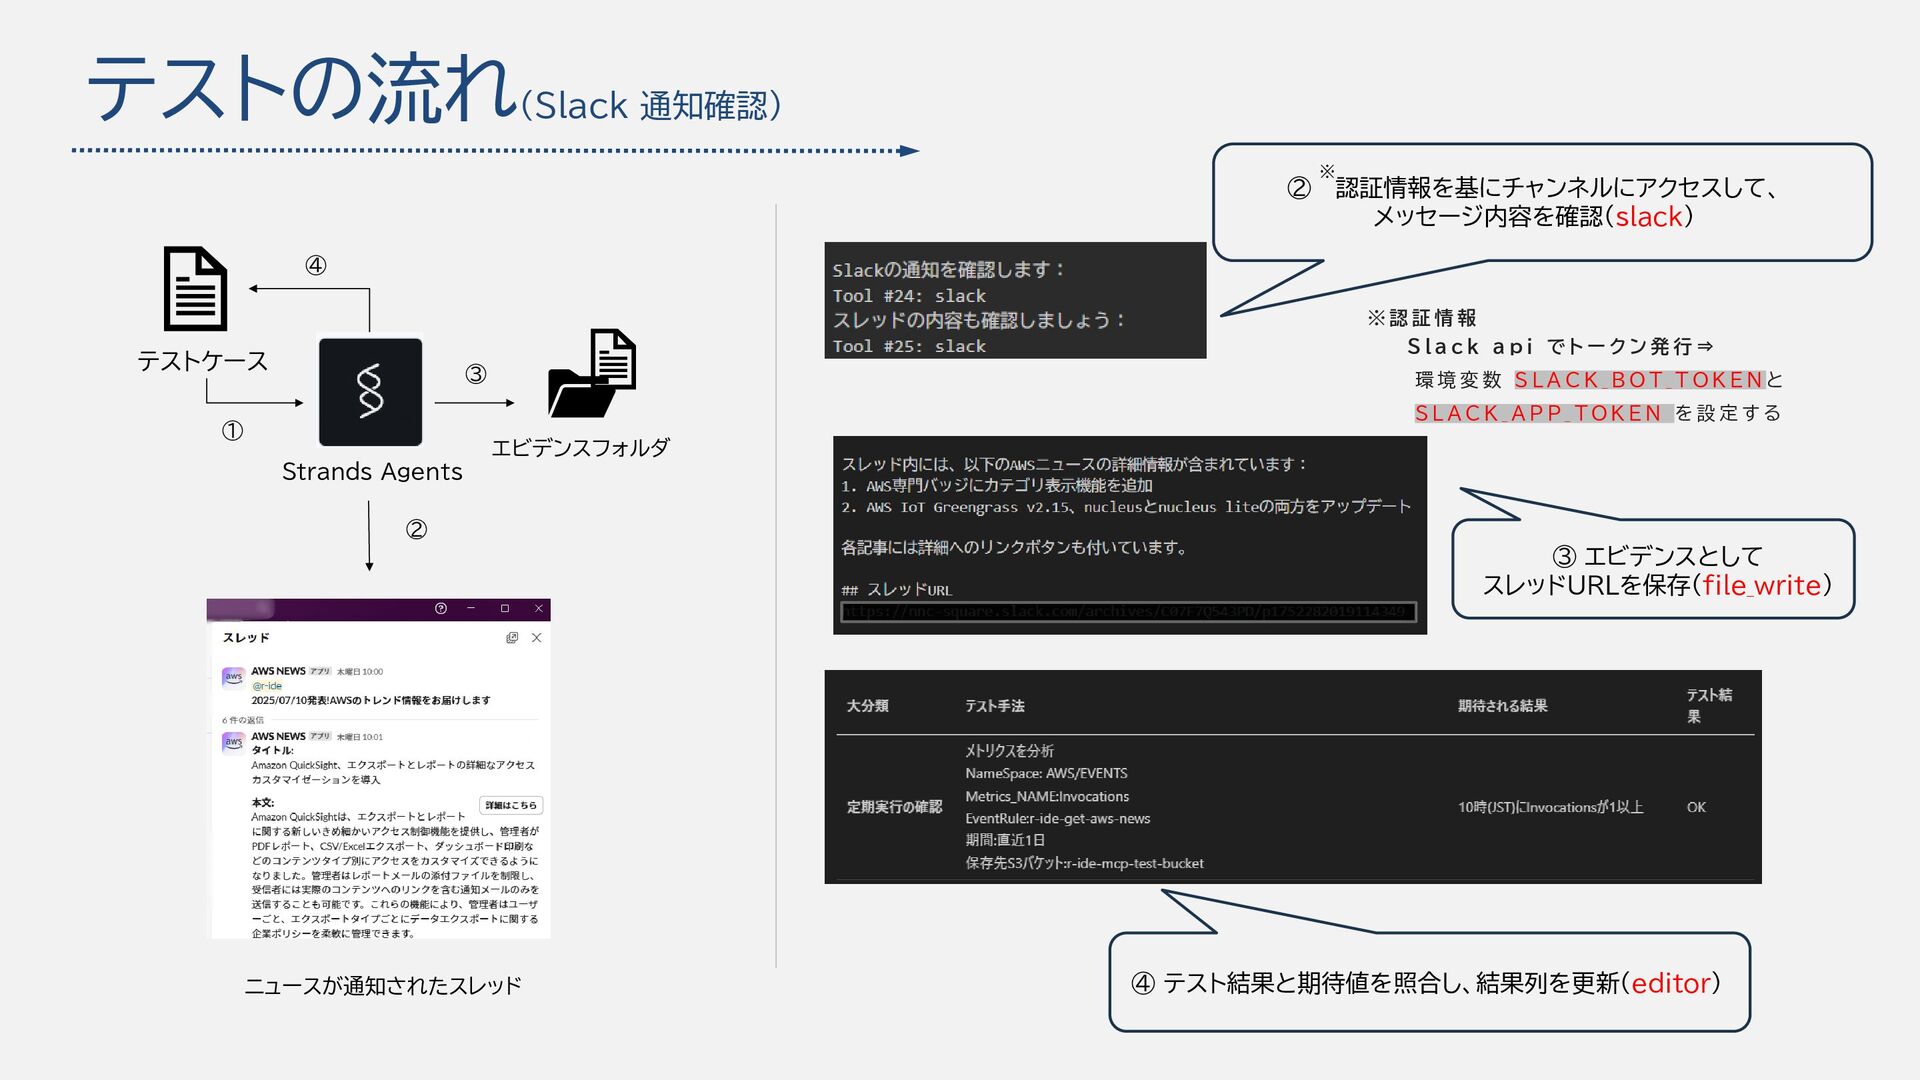This screenshot has width=1920, height=1080.
Task: Click the 期待される結果 column header
Action: [1503, 706]
